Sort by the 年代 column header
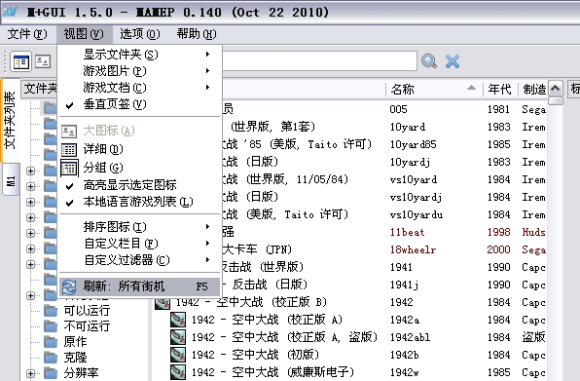The image size is (580, 381). pos(500,89)
